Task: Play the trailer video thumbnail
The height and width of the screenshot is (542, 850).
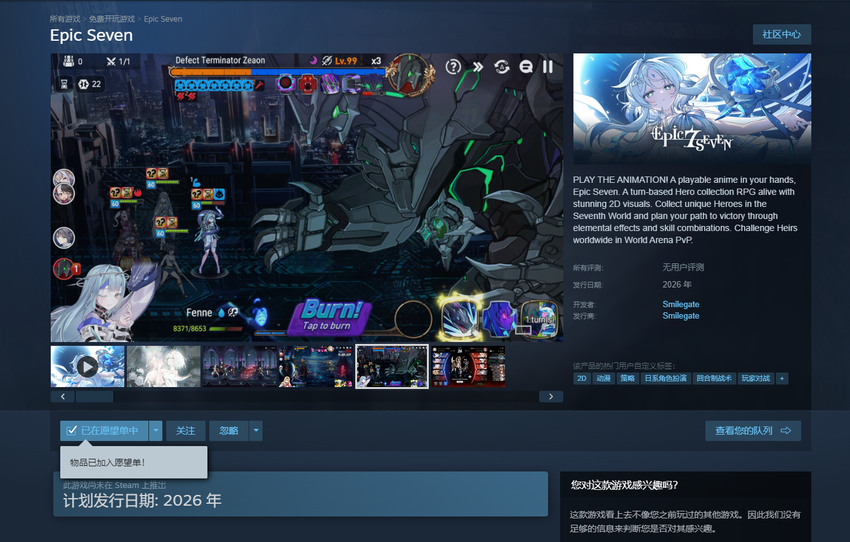Action: click(x=88, y=367)
